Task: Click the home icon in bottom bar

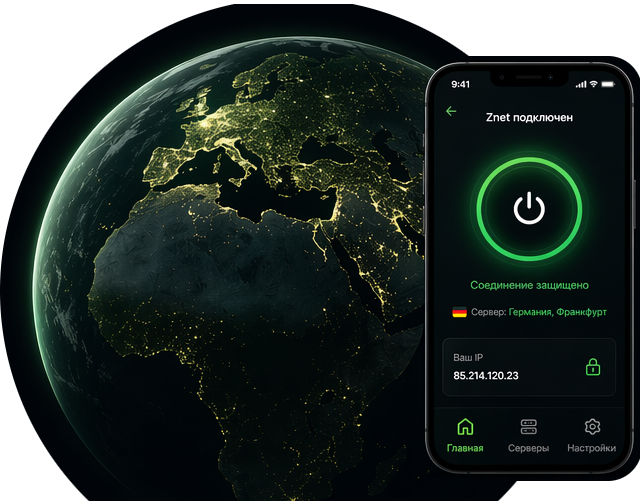Action: (x=464, y=426)
